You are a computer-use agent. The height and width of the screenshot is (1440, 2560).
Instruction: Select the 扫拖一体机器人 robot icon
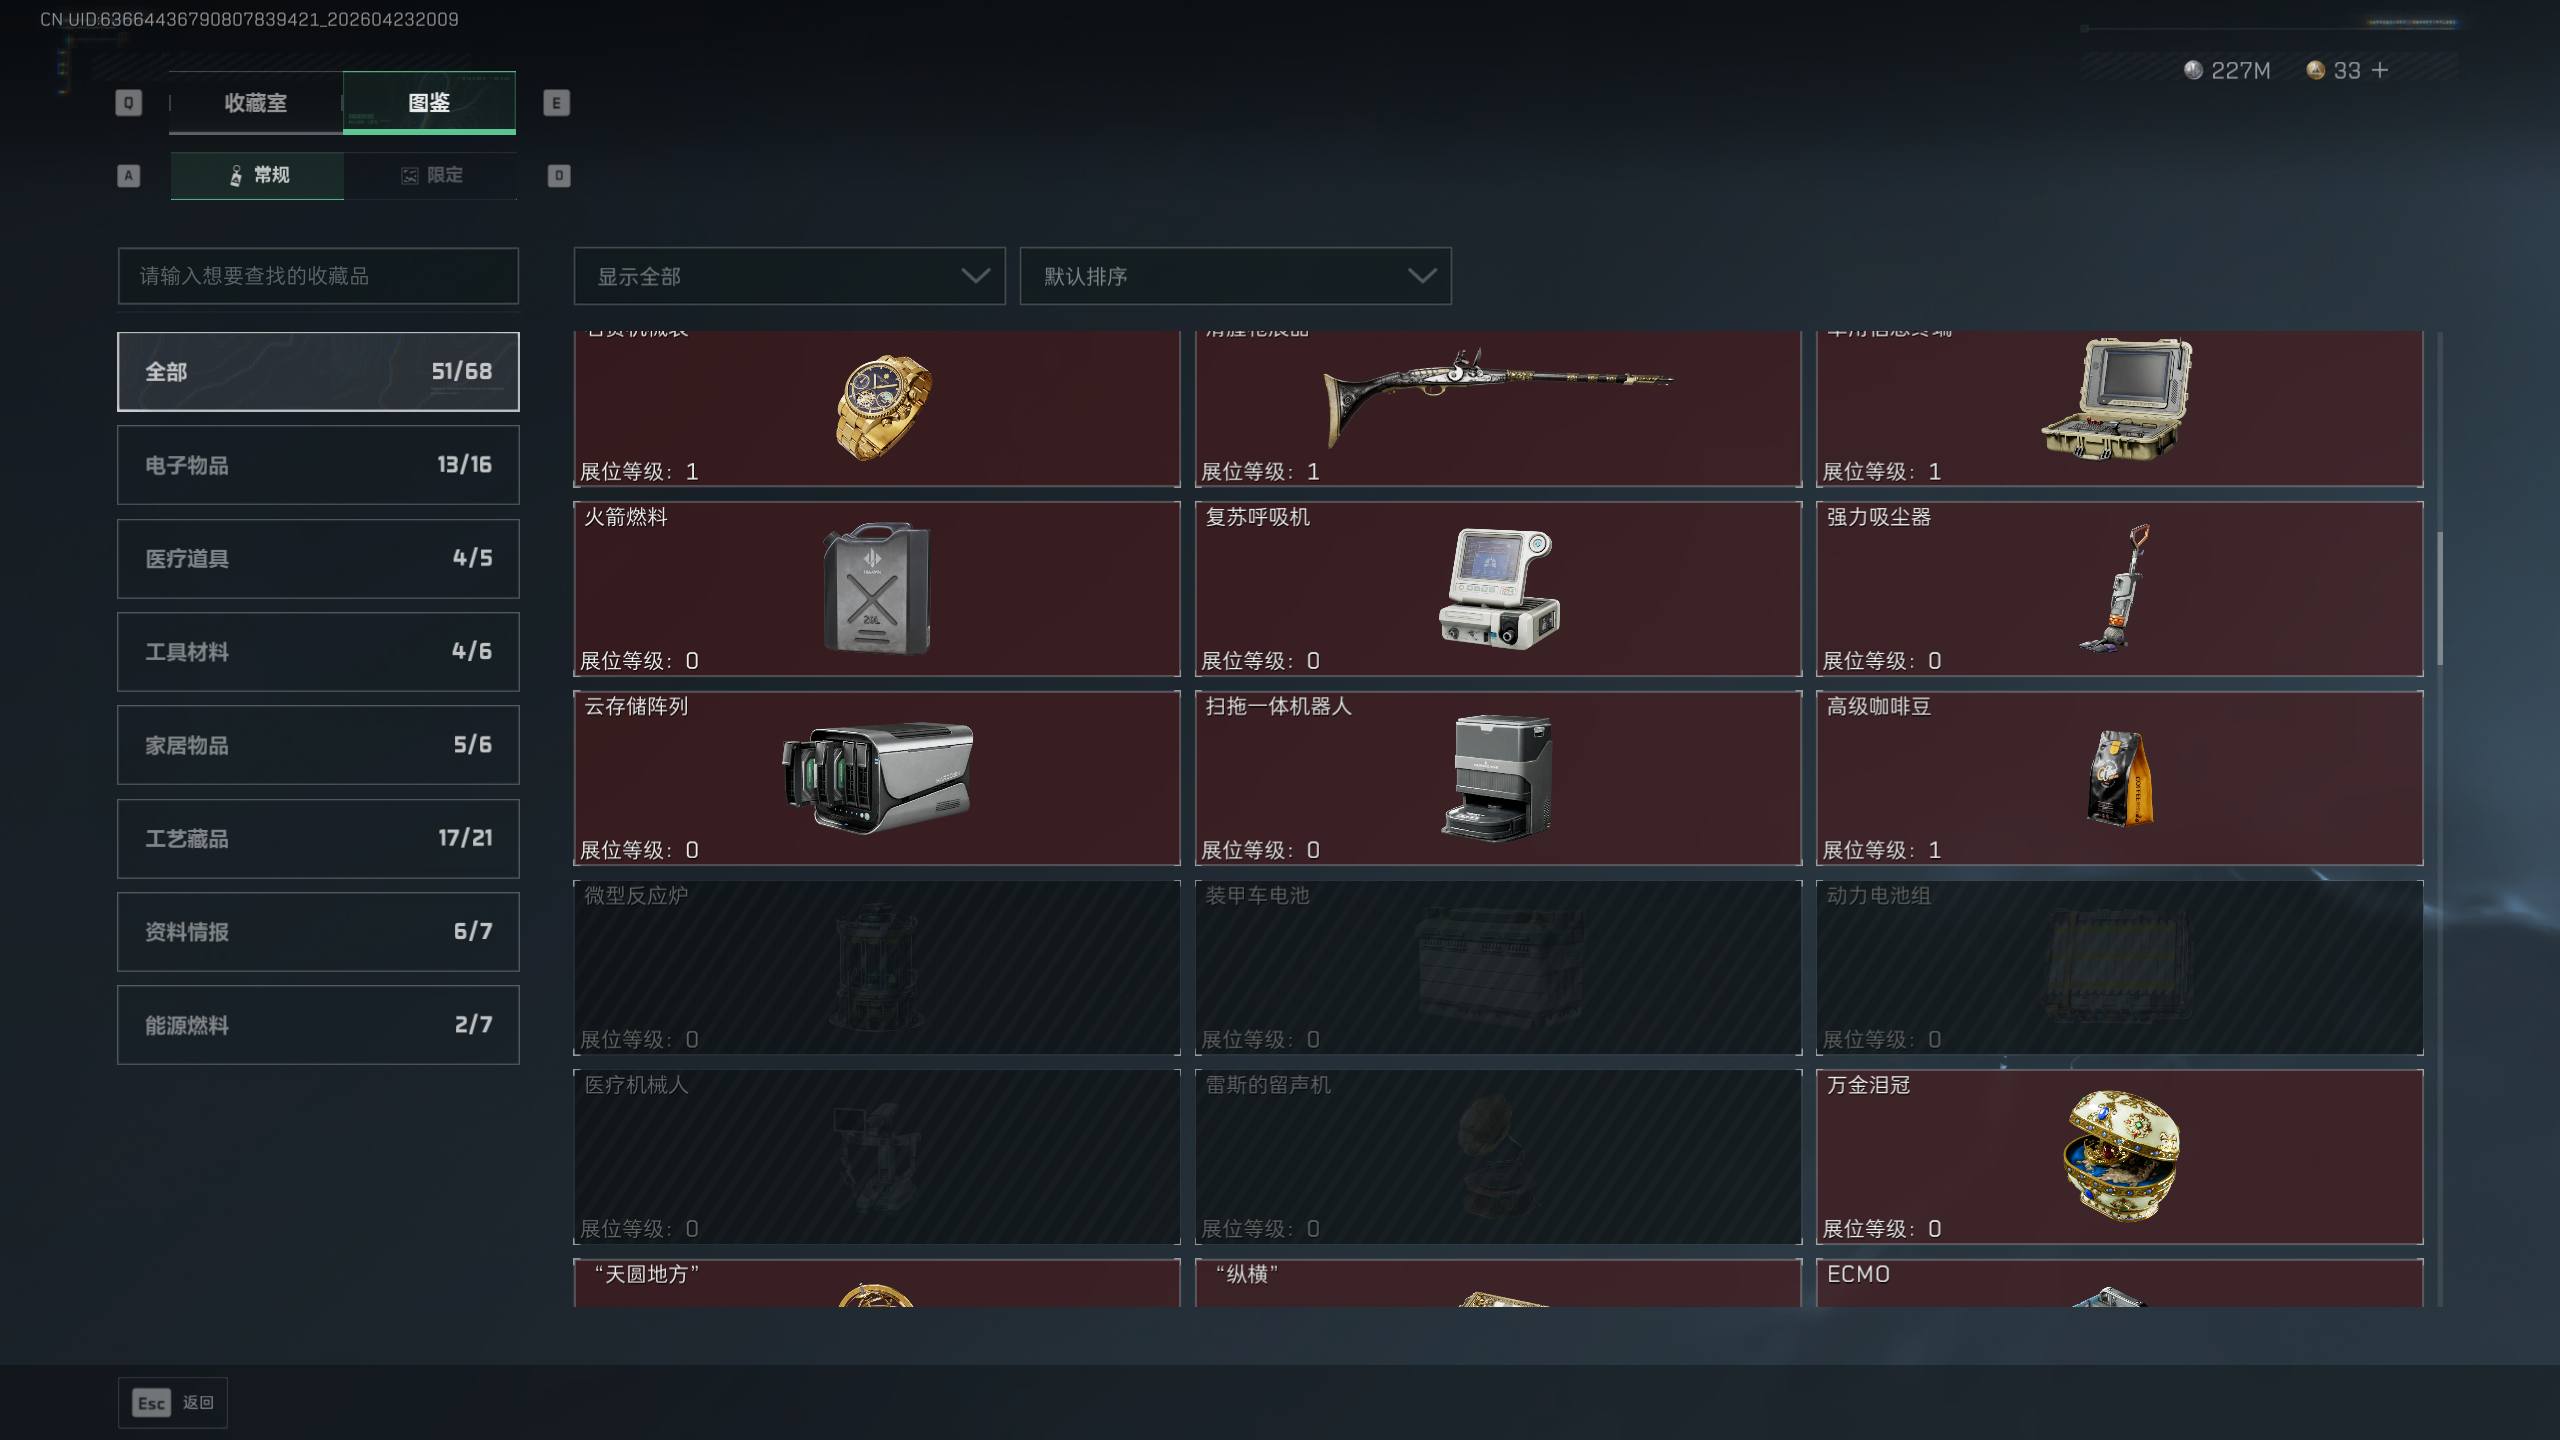pos(1497,778)
